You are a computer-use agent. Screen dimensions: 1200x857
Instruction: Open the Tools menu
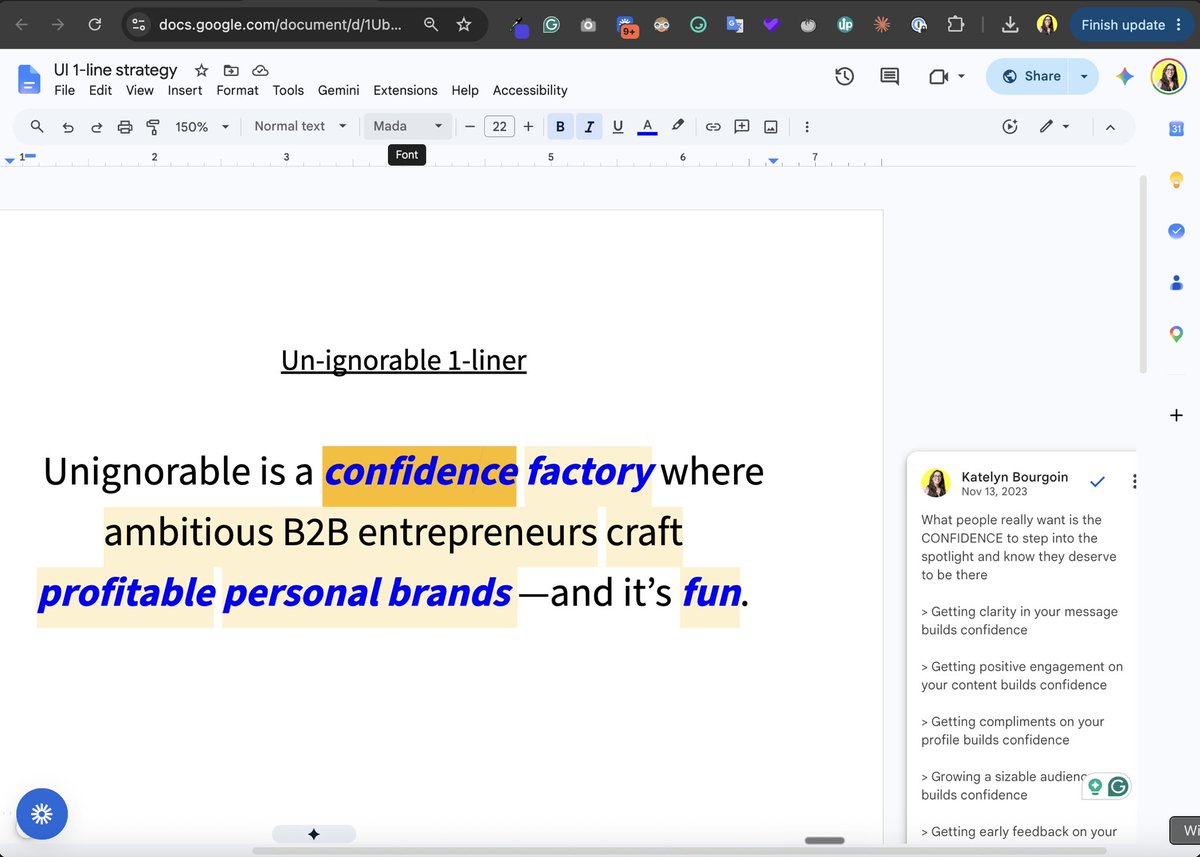tap(288, 90)
